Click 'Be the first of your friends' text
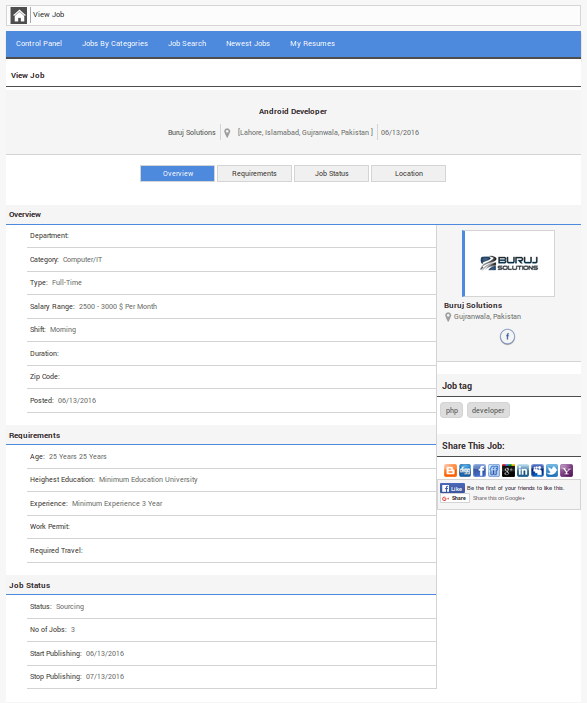 515,488
